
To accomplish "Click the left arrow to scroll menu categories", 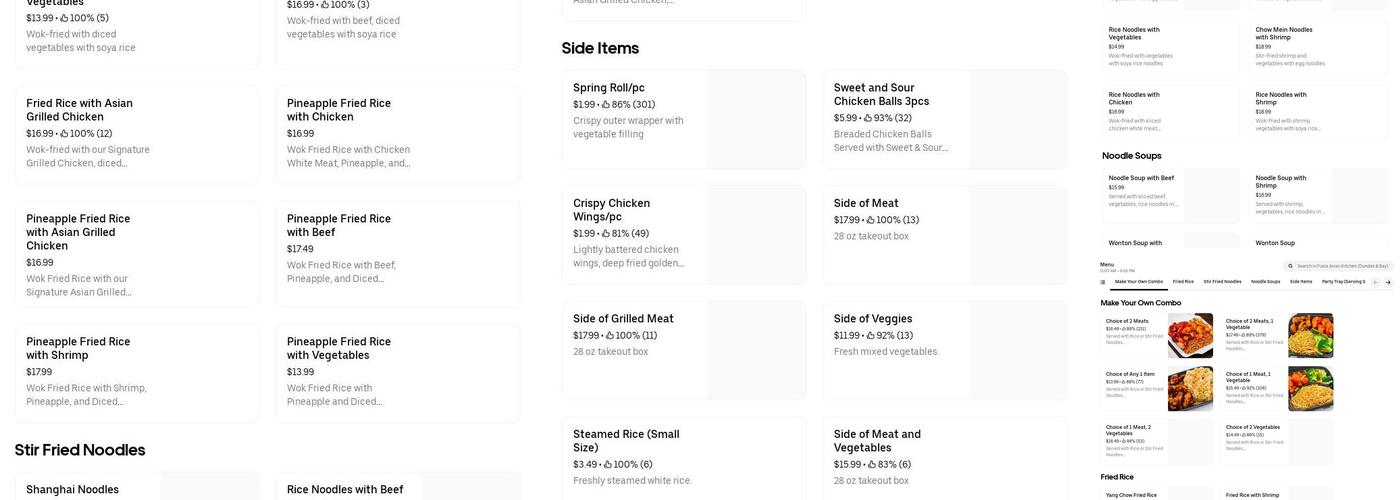I will pyautogui.click(x=1375, y=283).
